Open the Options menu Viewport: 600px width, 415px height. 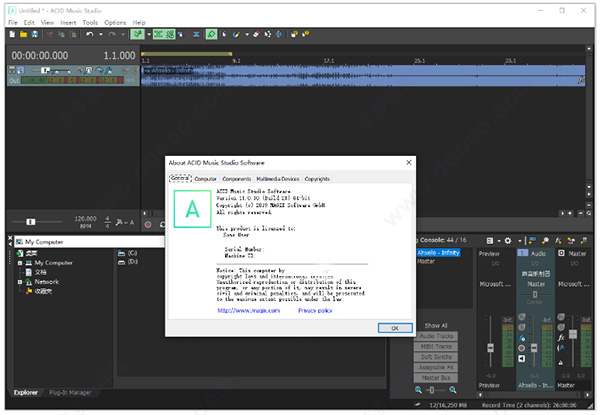115,23
